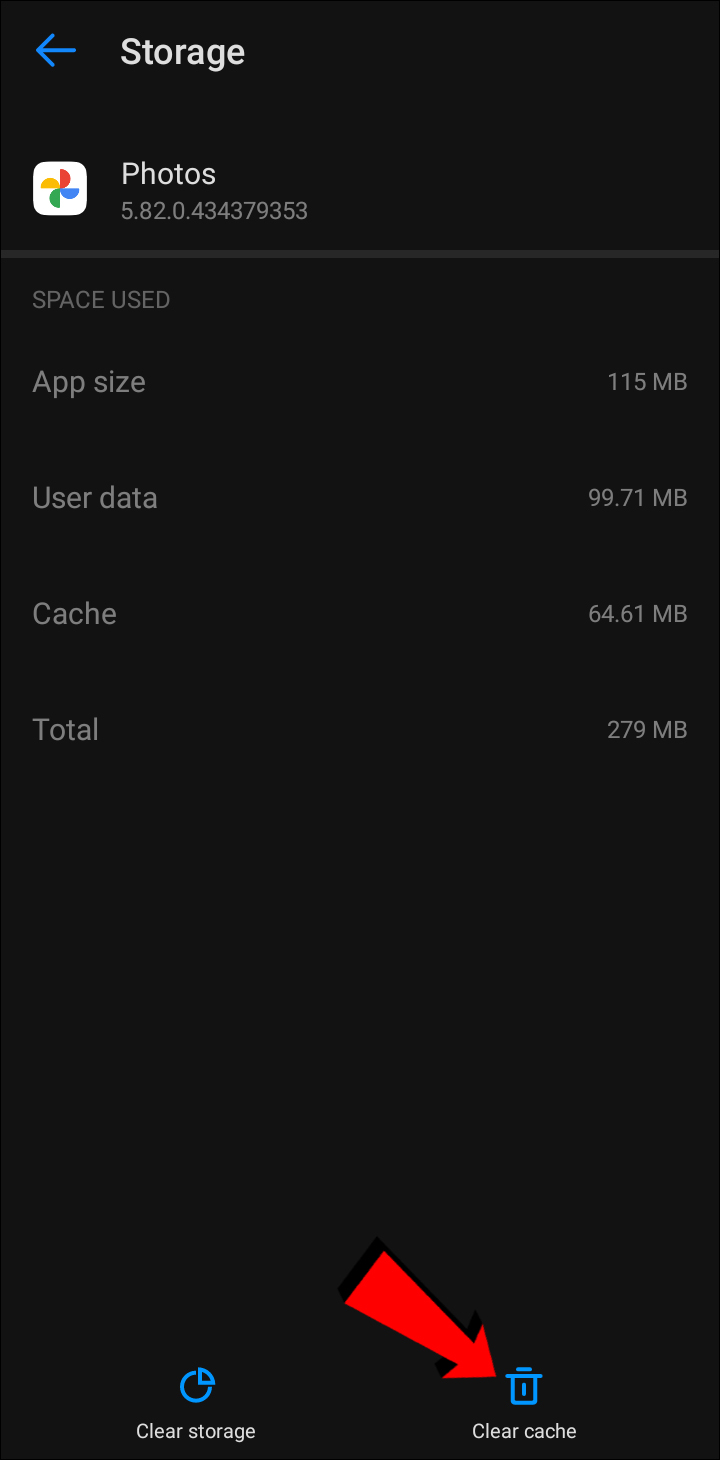
Task: Tap the back arrow icon
Action: coord(56,51)
